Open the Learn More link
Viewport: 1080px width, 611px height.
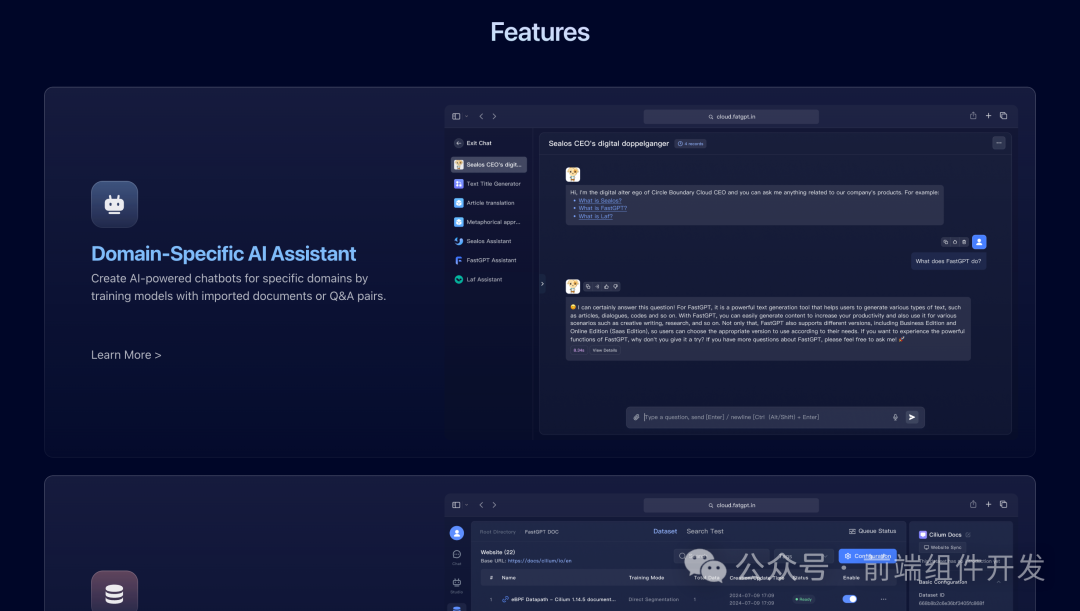[126, 355]
